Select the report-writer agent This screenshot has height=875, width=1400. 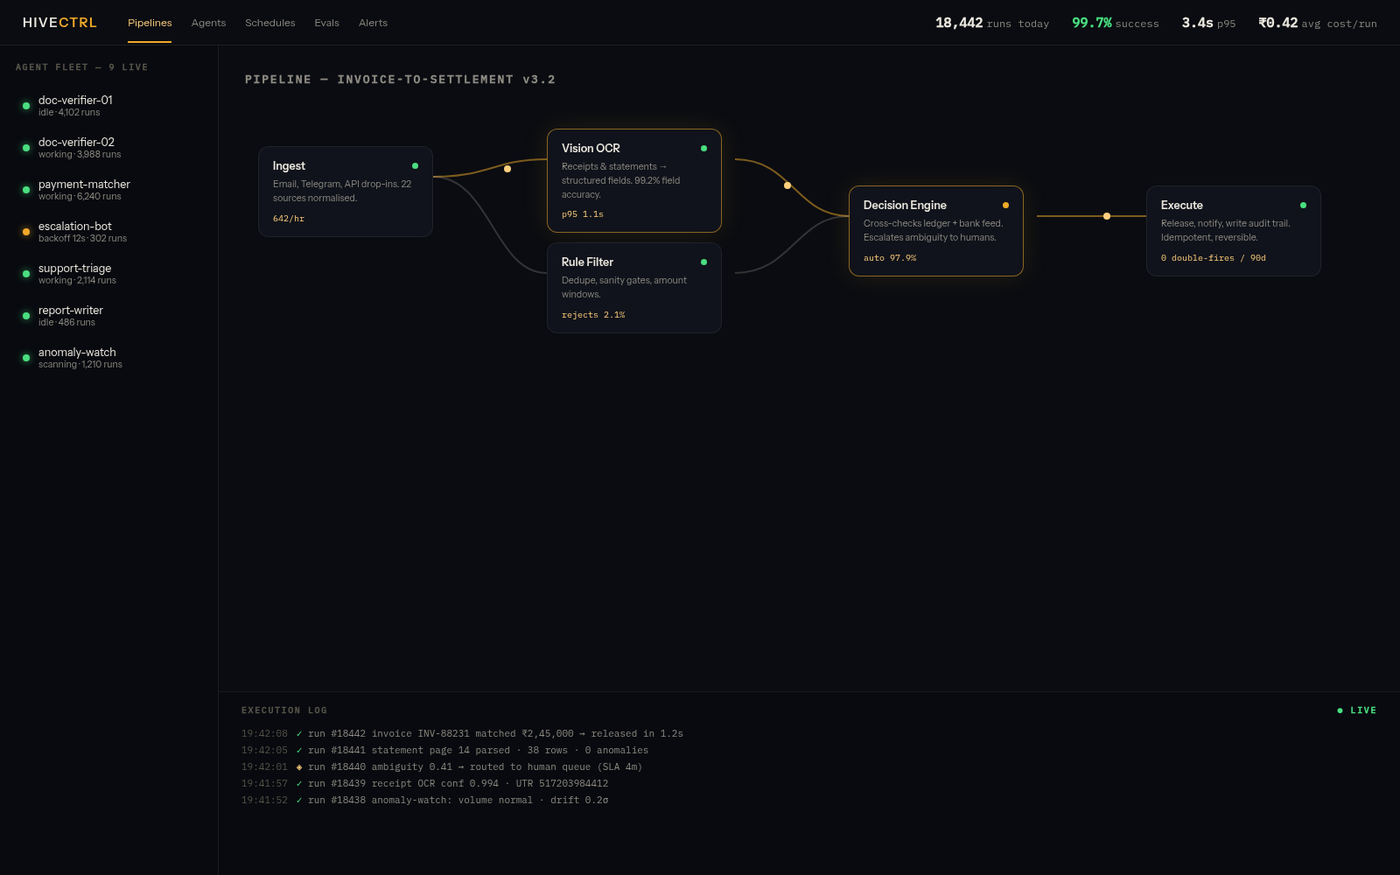point(109,315)
